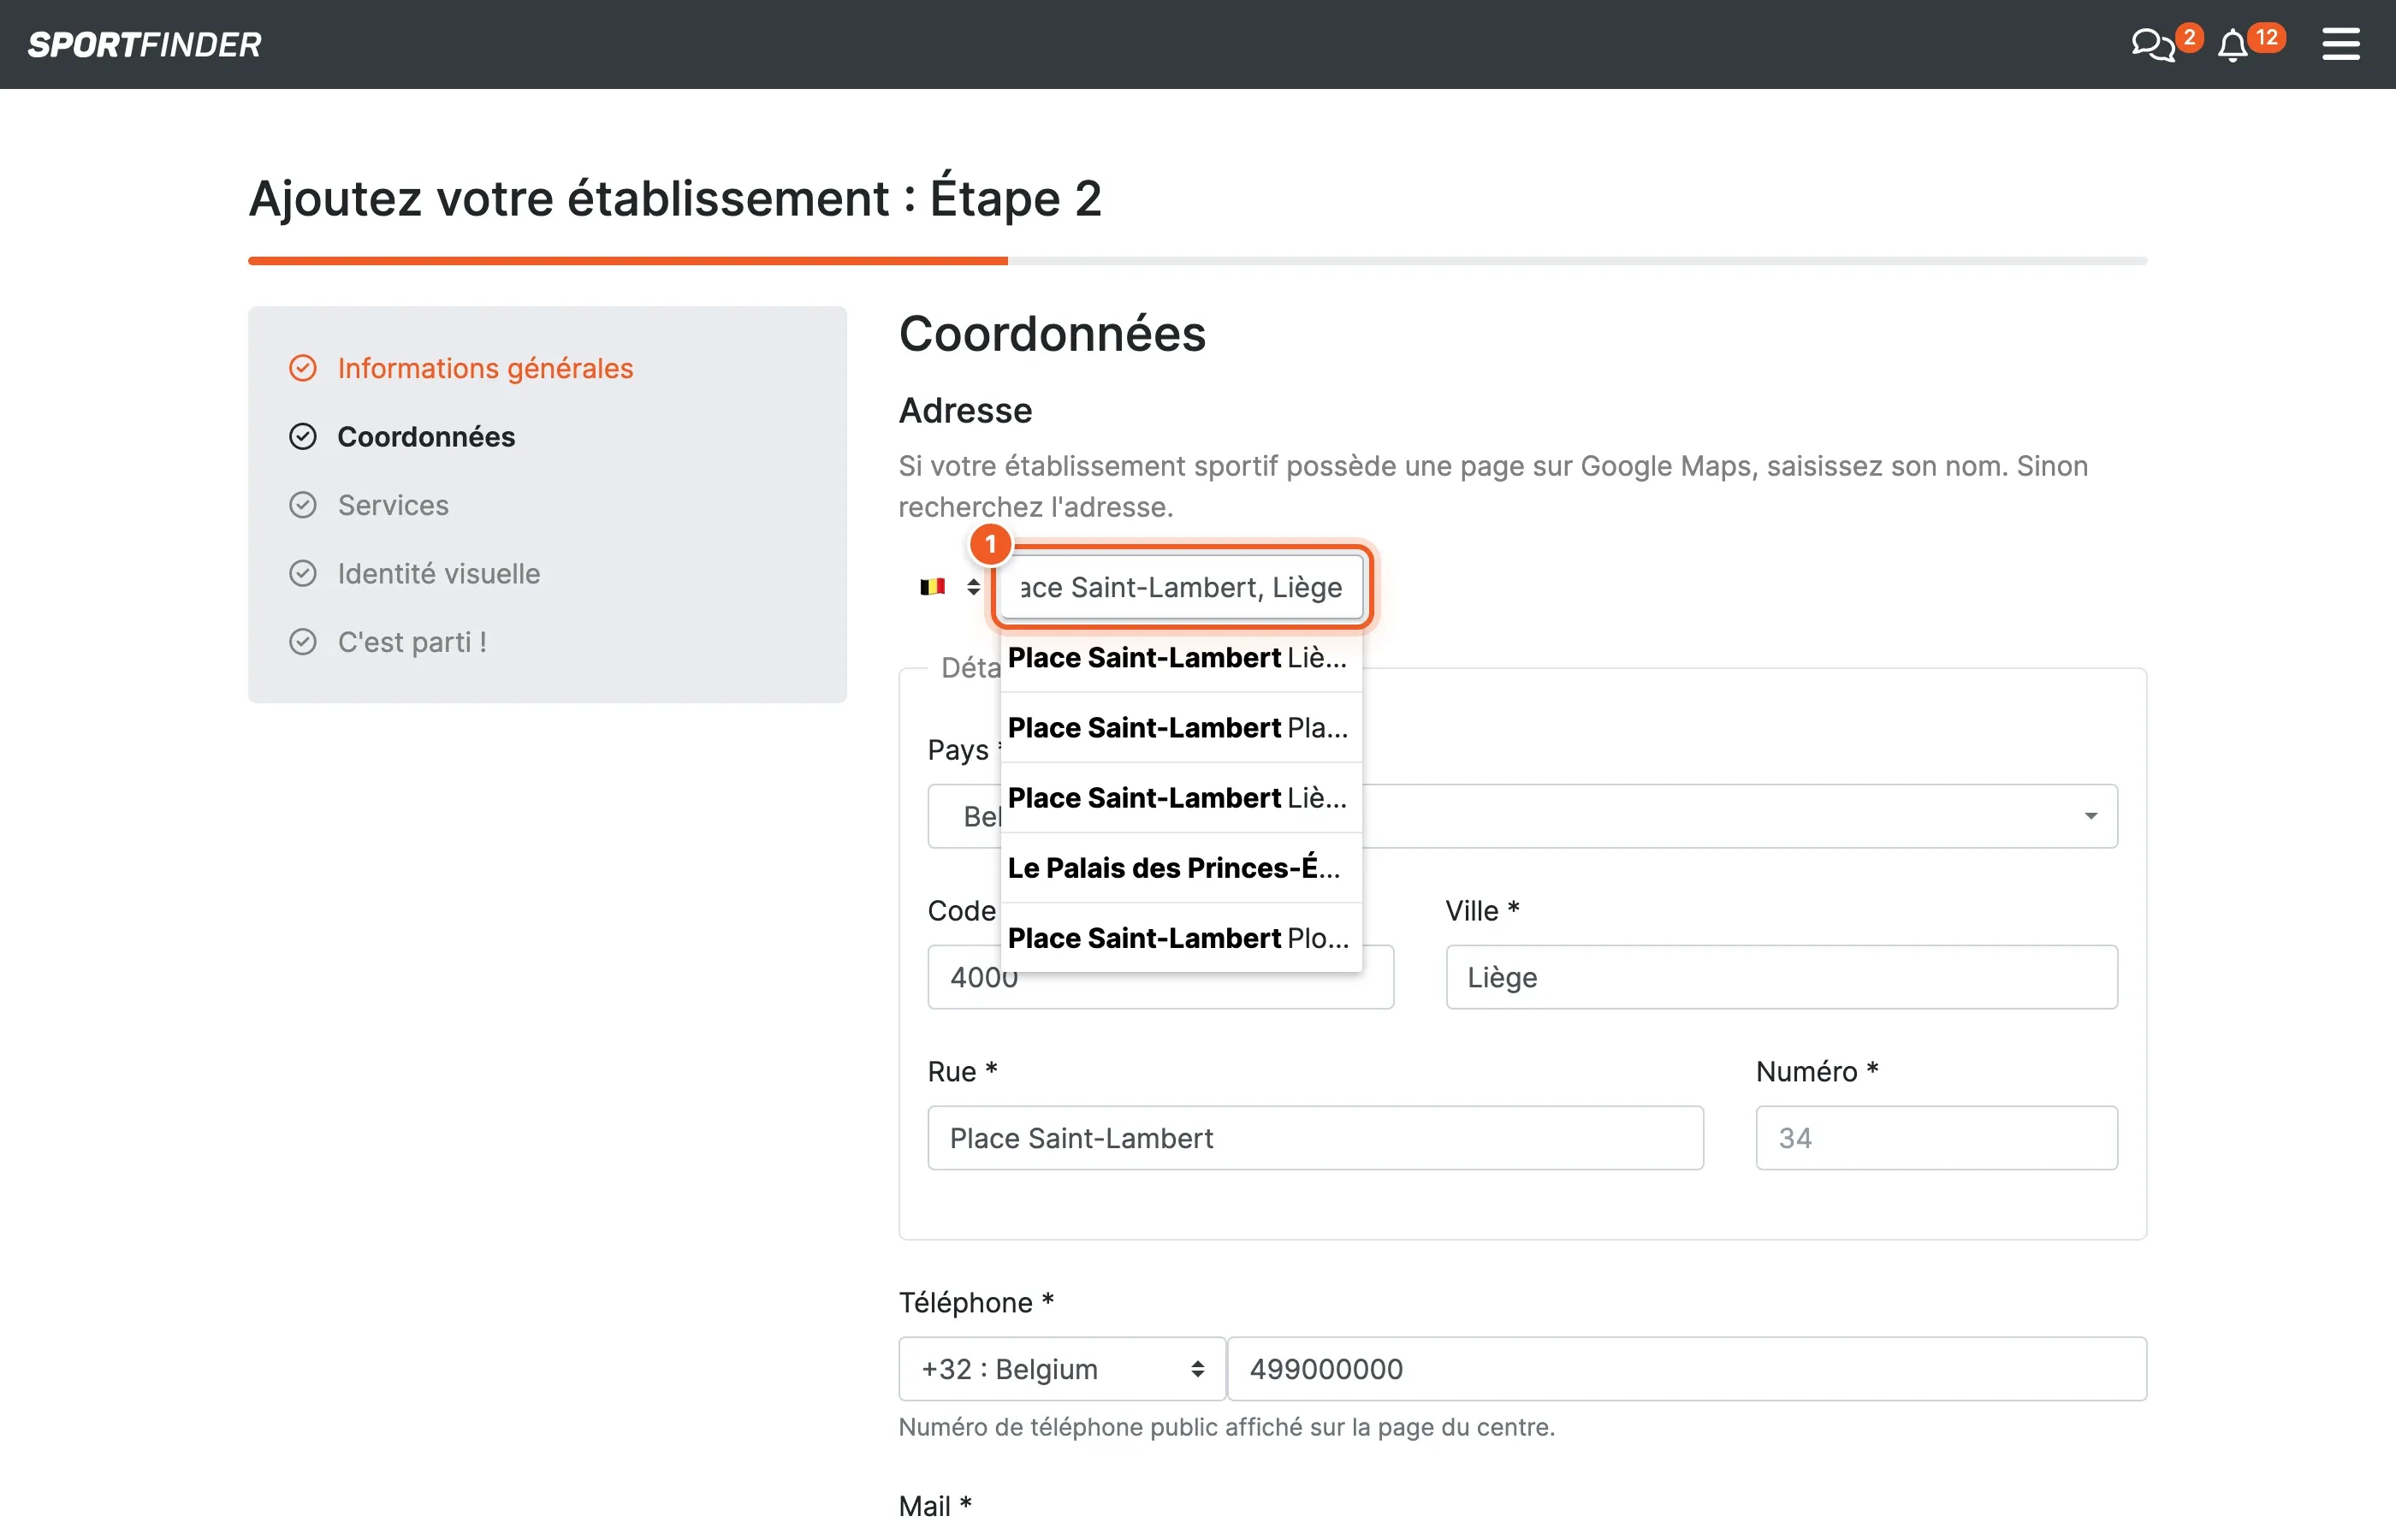The height and width of the screenshot is (1540, 2396).
Task: Select the Coordonnées step
Action: click(426, 437)
